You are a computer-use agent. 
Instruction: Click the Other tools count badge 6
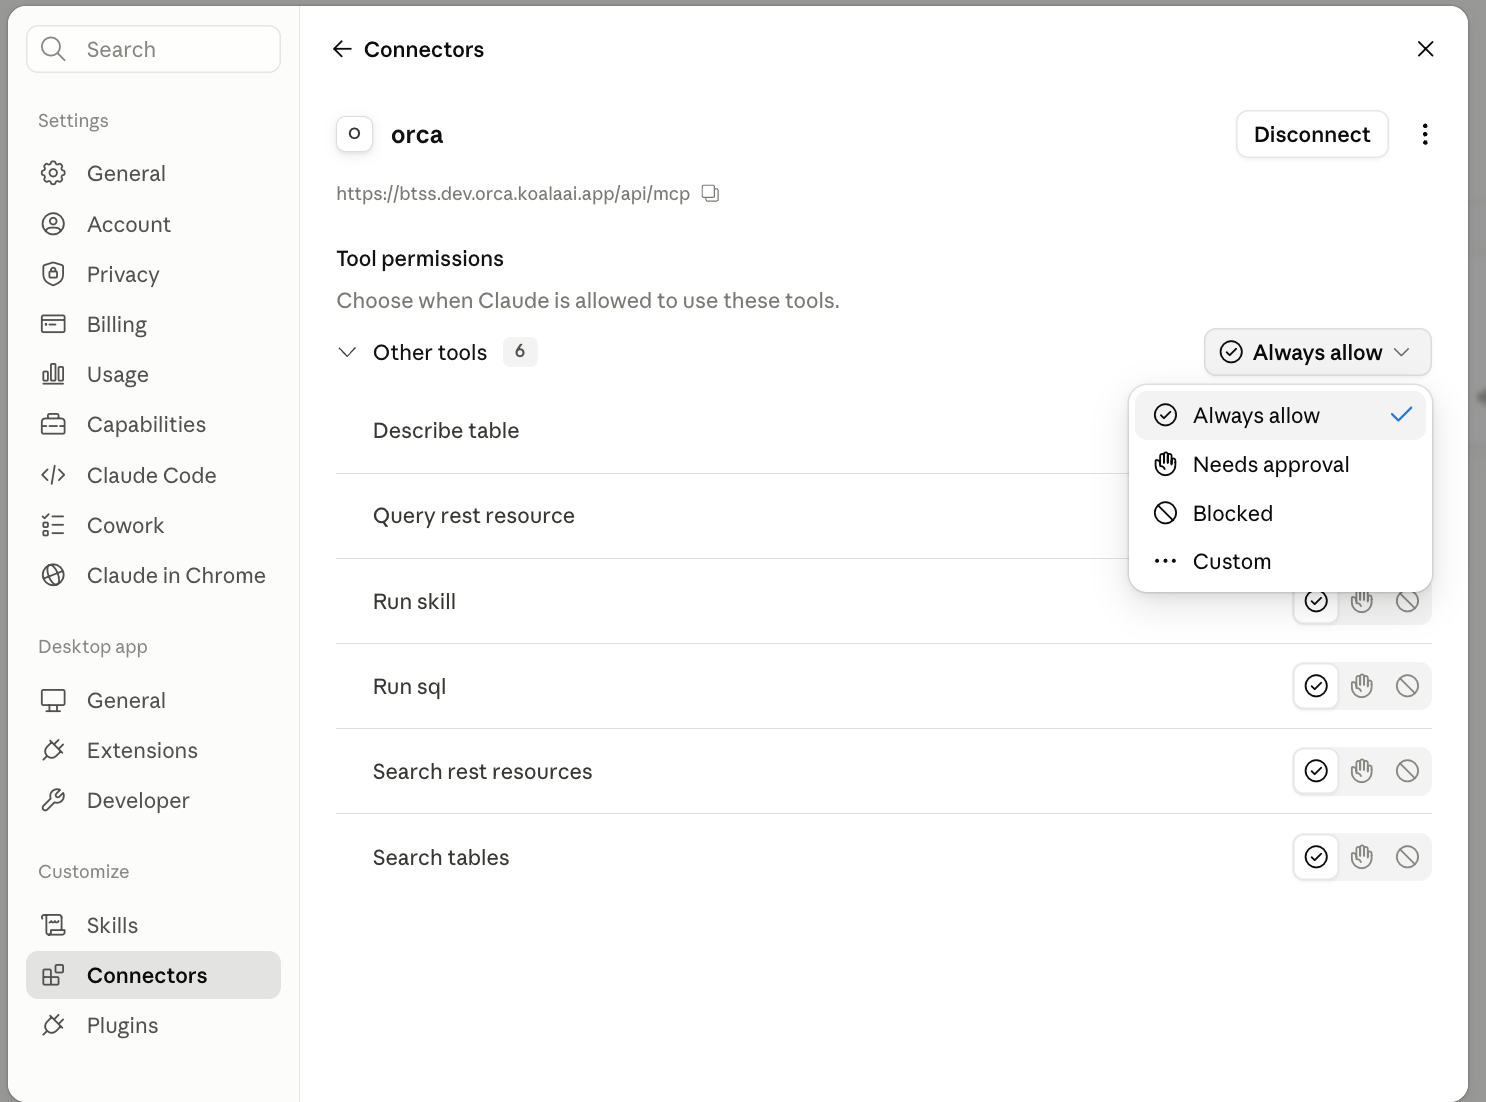click(x=520, y=351)
